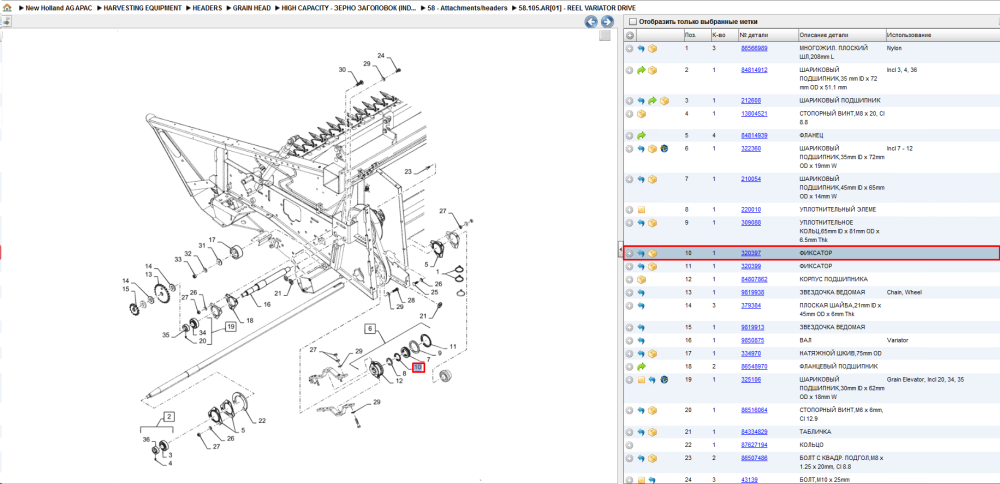This screenshot has width=1000, height=484.
Task: Click green arrow icon in row 212608
Action: pyautogui.click(x=652, y=101)
